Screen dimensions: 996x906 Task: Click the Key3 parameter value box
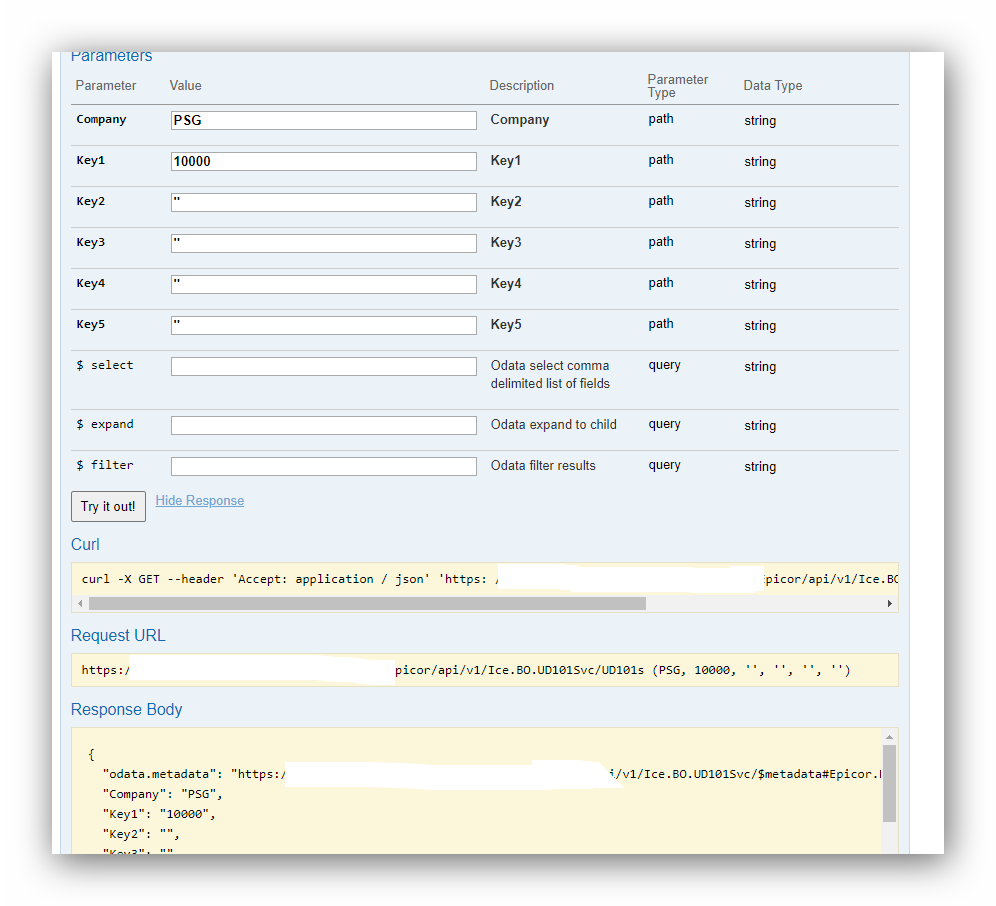pyautogui.click(x=322, y=243)
